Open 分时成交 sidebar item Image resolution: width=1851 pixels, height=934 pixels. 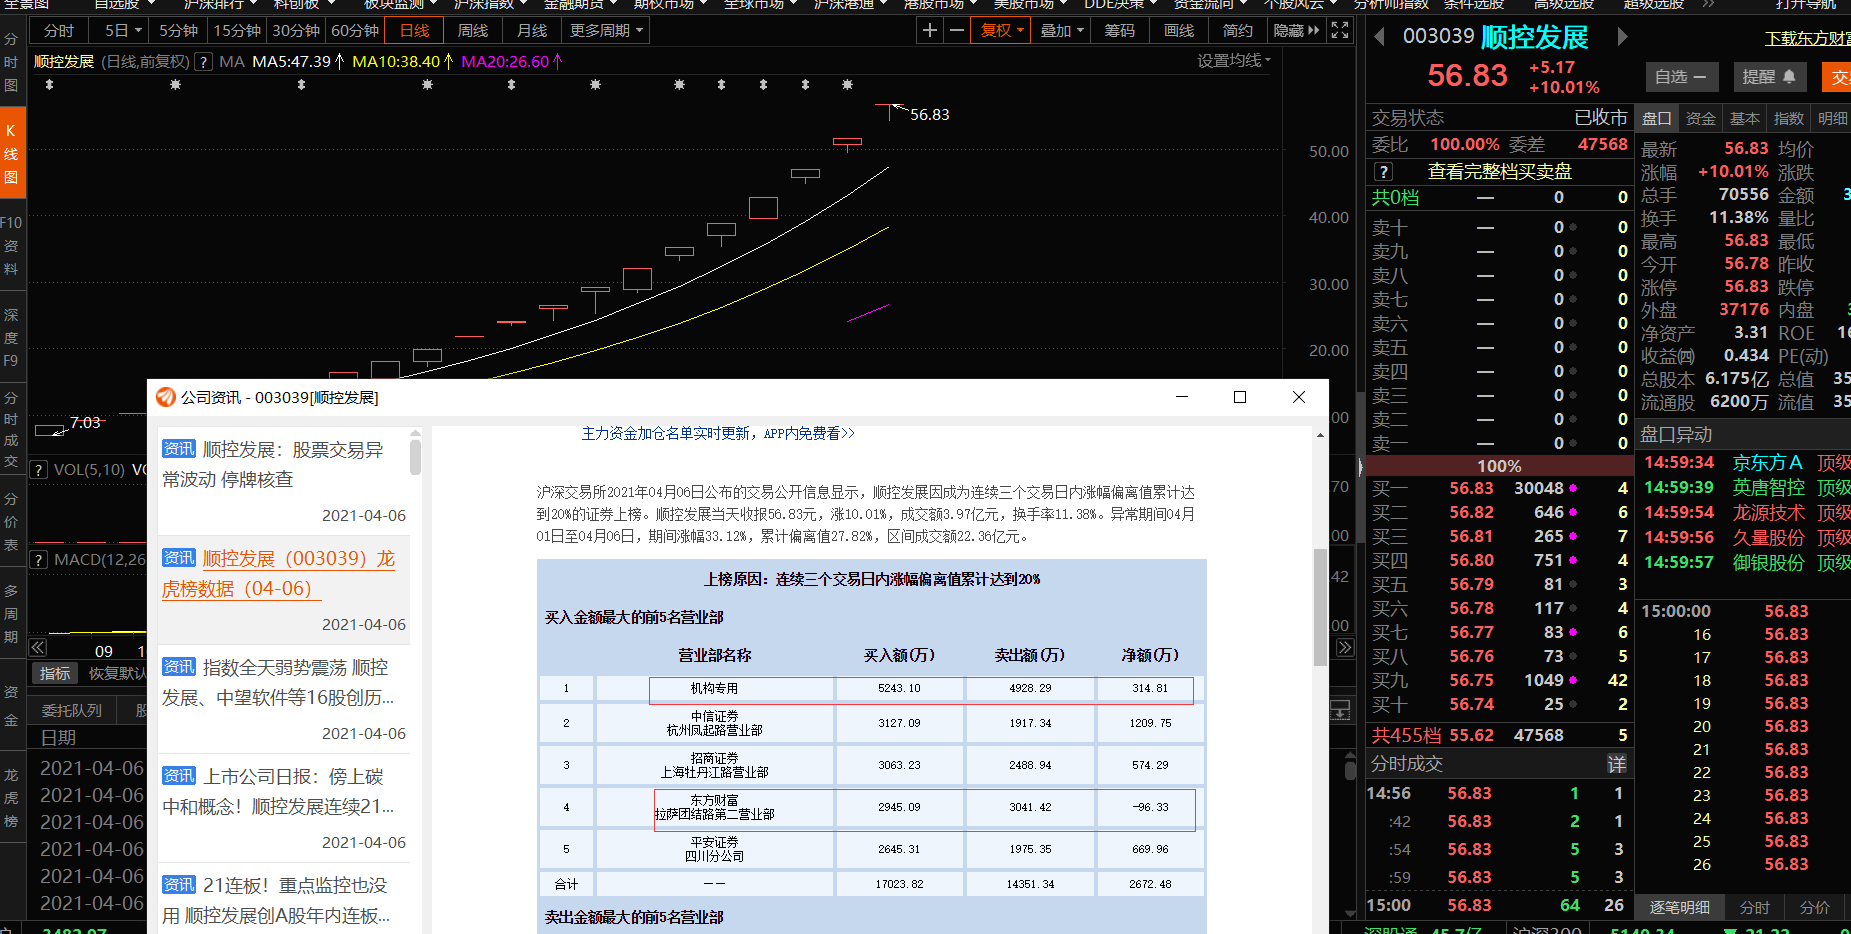[x=11, y=429]
